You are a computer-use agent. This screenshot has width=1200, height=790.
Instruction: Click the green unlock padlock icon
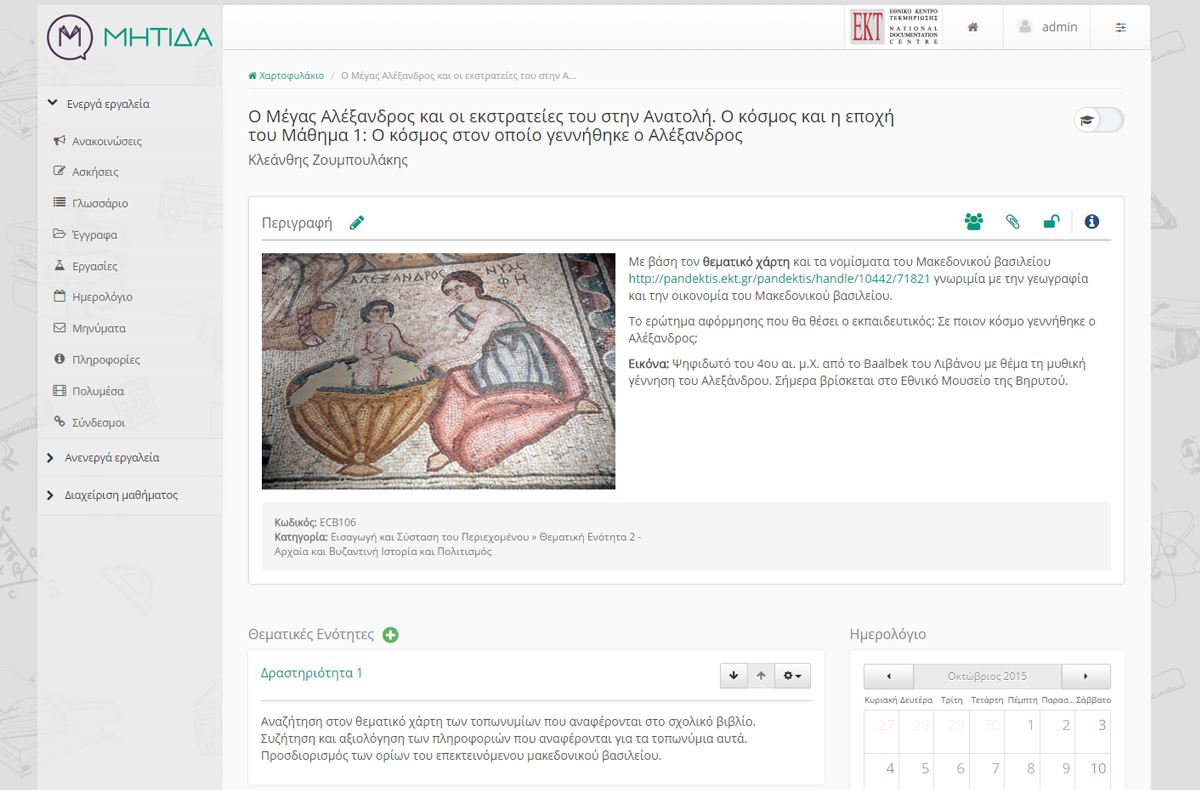(1051, 222)
